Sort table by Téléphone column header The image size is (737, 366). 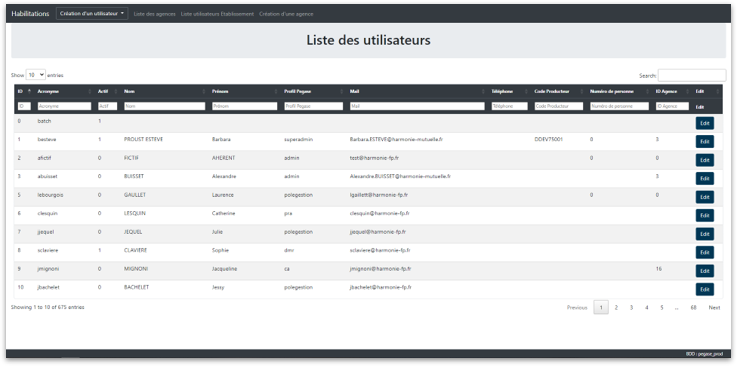(510, 92)
